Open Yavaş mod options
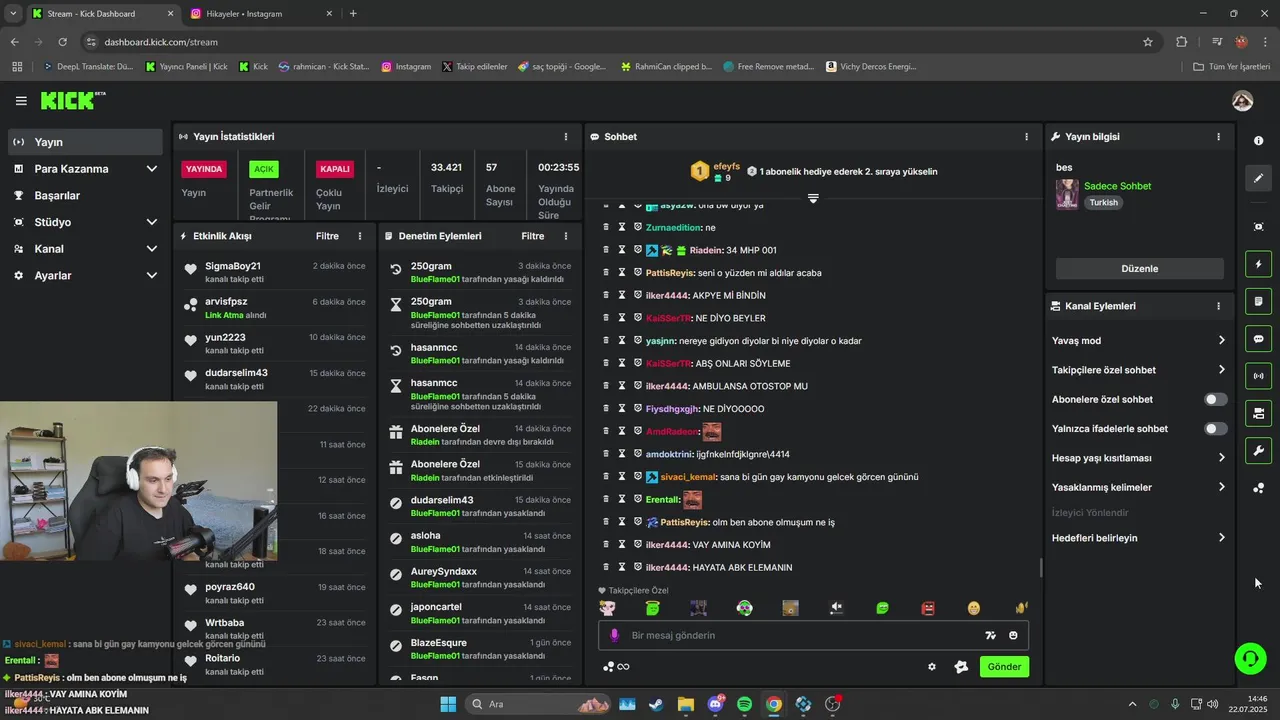The image size is (1280, 720). tap(1139, 340)
